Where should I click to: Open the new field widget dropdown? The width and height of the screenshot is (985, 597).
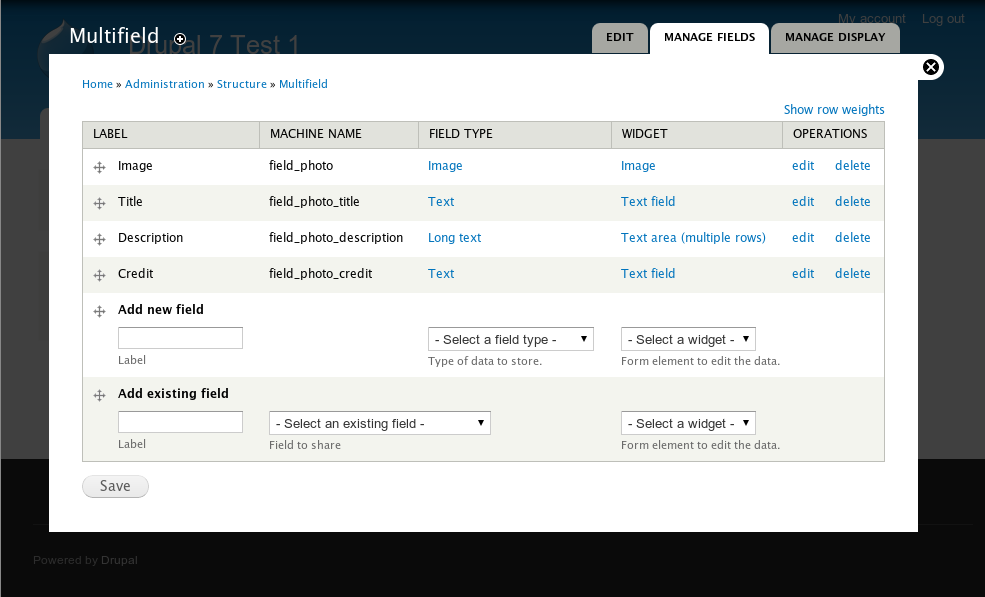click(688, 339)
